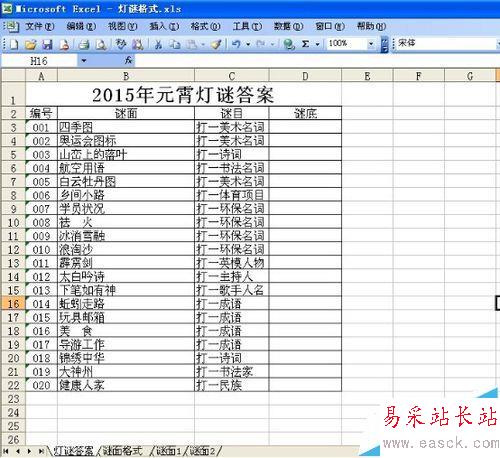Select cell containing 奥运会图标
500x458 pixels.
point(126,141)
